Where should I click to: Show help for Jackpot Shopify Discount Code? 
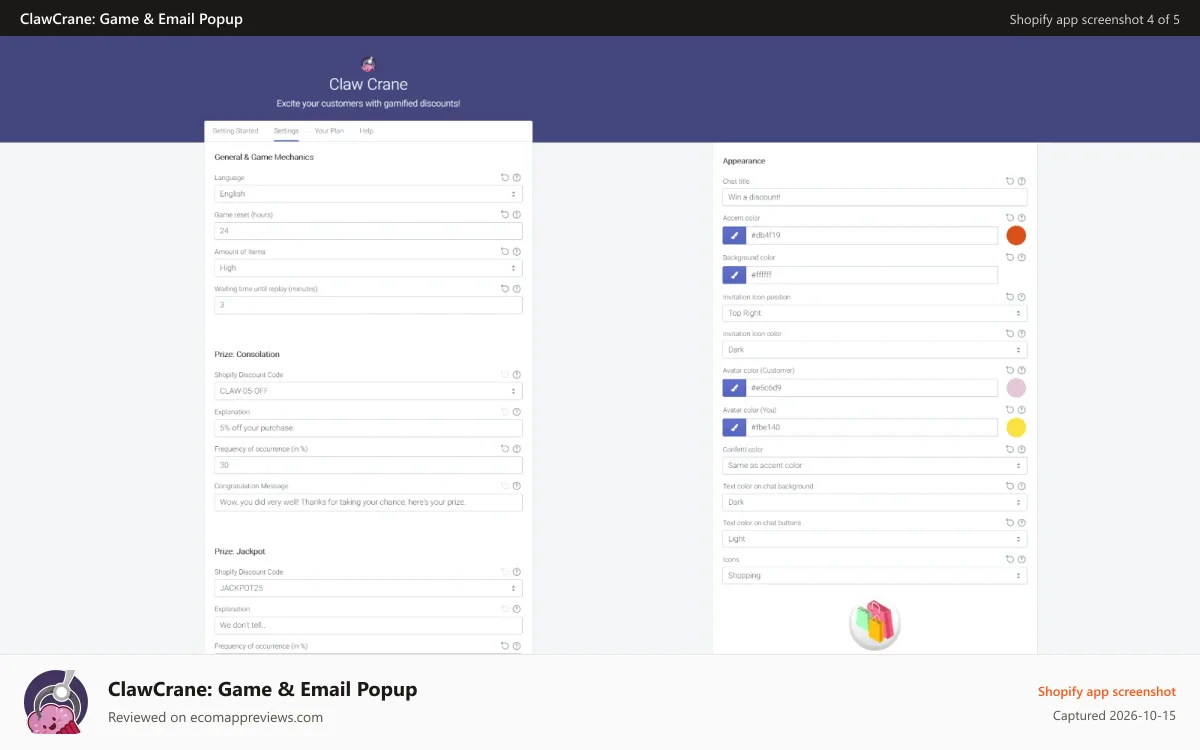[x=517, y=571]
